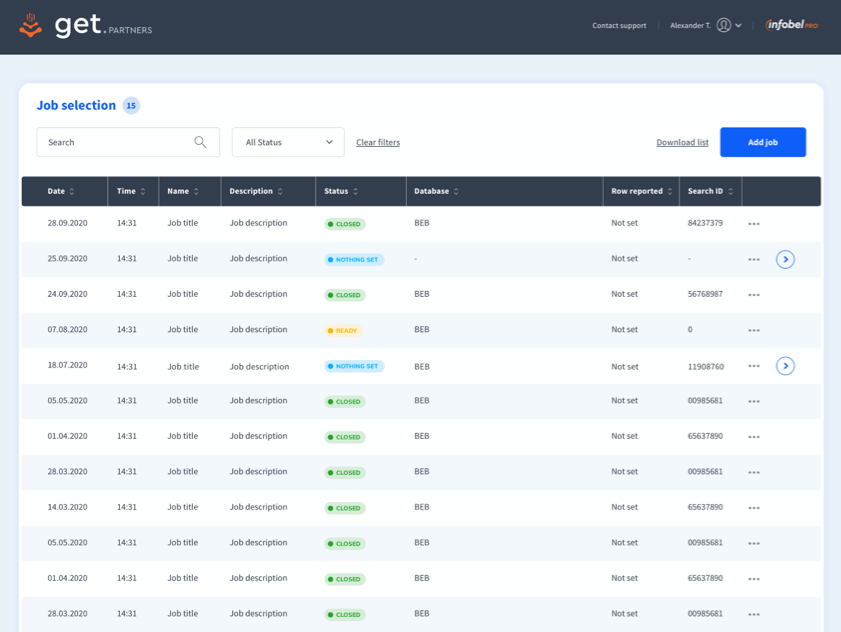Viewport: 841px width, 632px height.
Task: Sort table by Date column
Action: [x=61, y=191]
